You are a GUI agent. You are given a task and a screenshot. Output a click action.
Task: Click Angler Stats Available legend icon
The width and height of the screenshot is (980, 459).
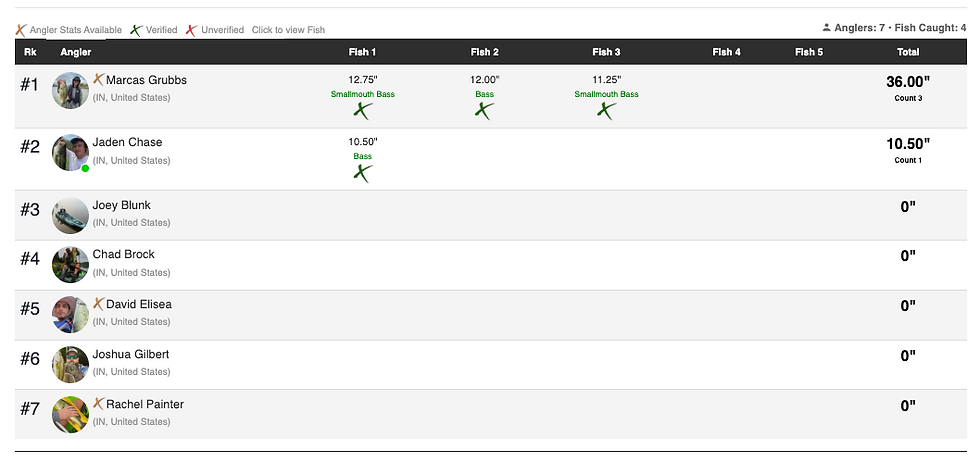pos(21,30)
